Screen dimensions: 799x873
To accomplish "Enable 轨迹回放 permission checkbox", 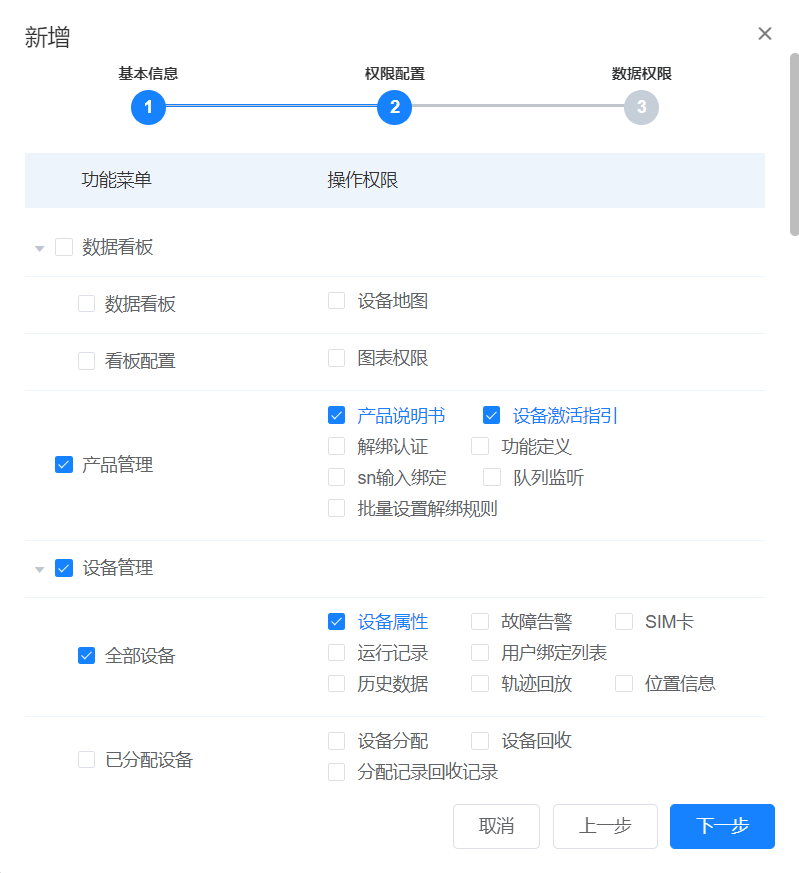I will [480, 684].
